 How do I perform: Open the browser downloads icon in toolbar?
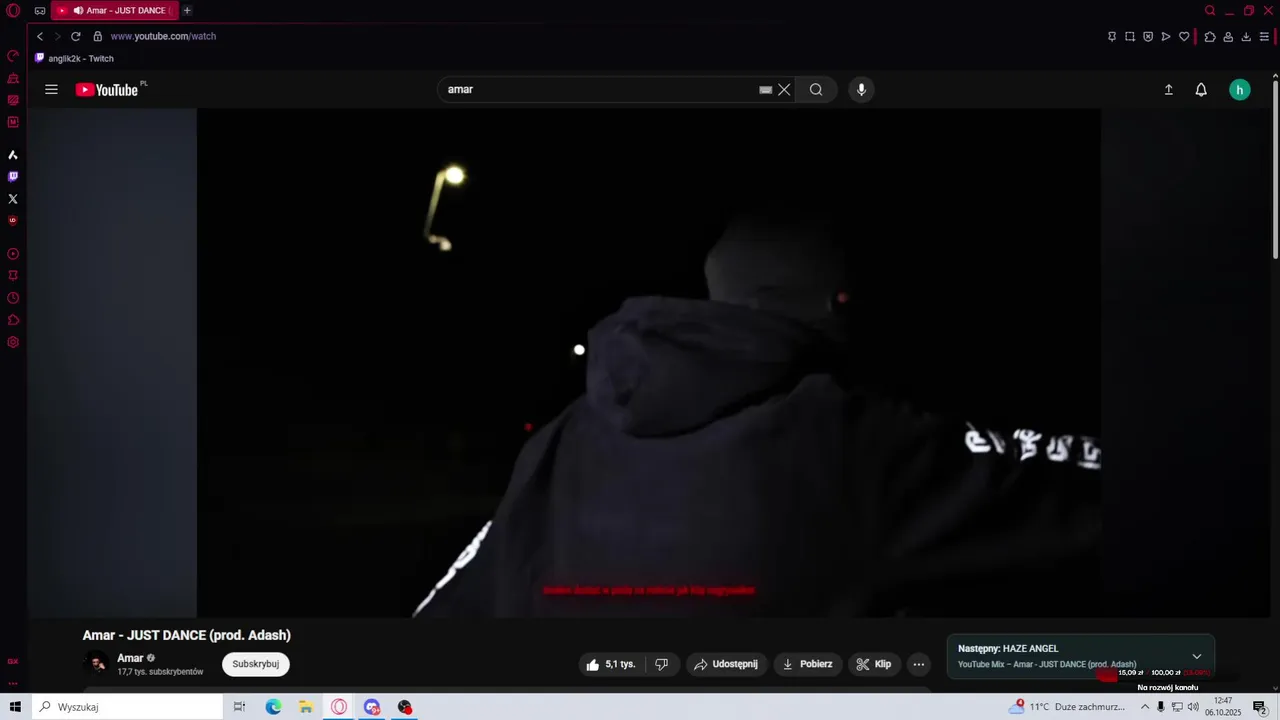[x=1246, y=37]
